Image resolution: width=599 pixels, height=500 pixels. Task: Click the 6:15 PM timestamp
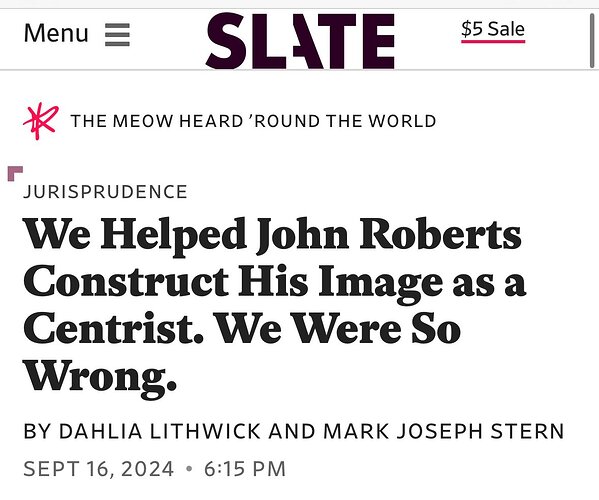tap(245, 469)
